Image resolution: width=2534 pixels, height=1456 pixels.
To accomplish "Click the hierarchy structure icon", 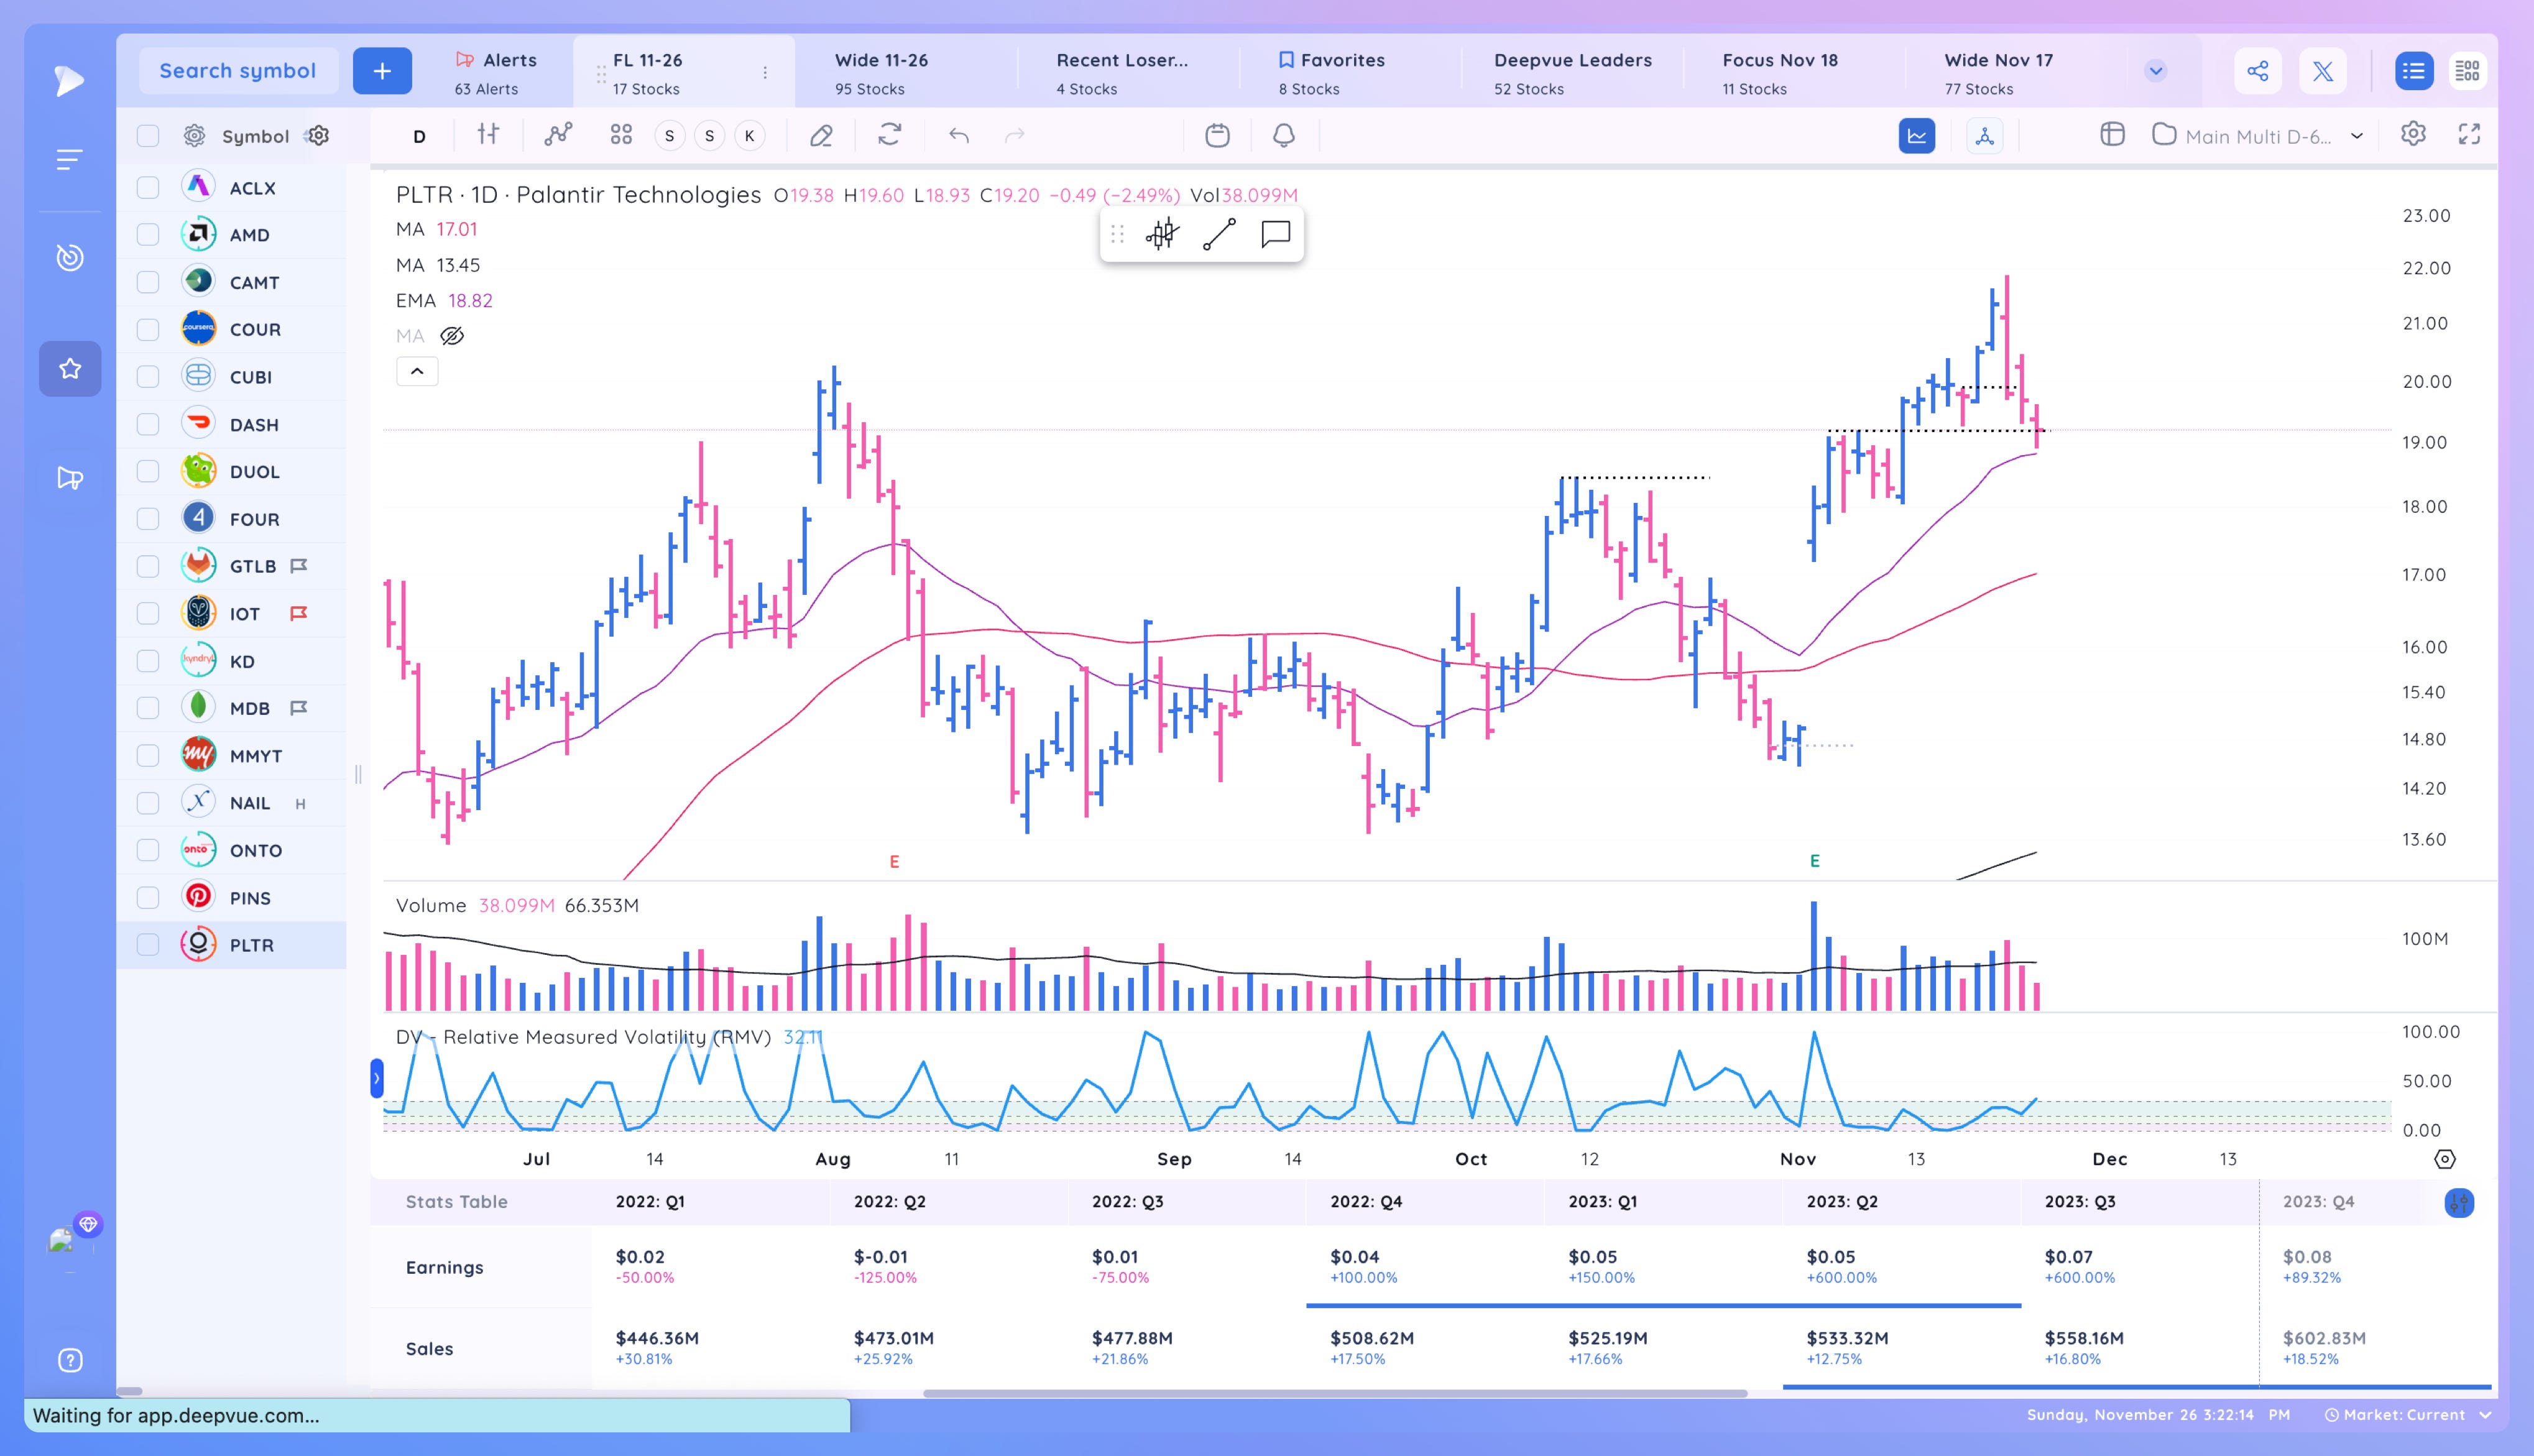I will pos(1985,136).
